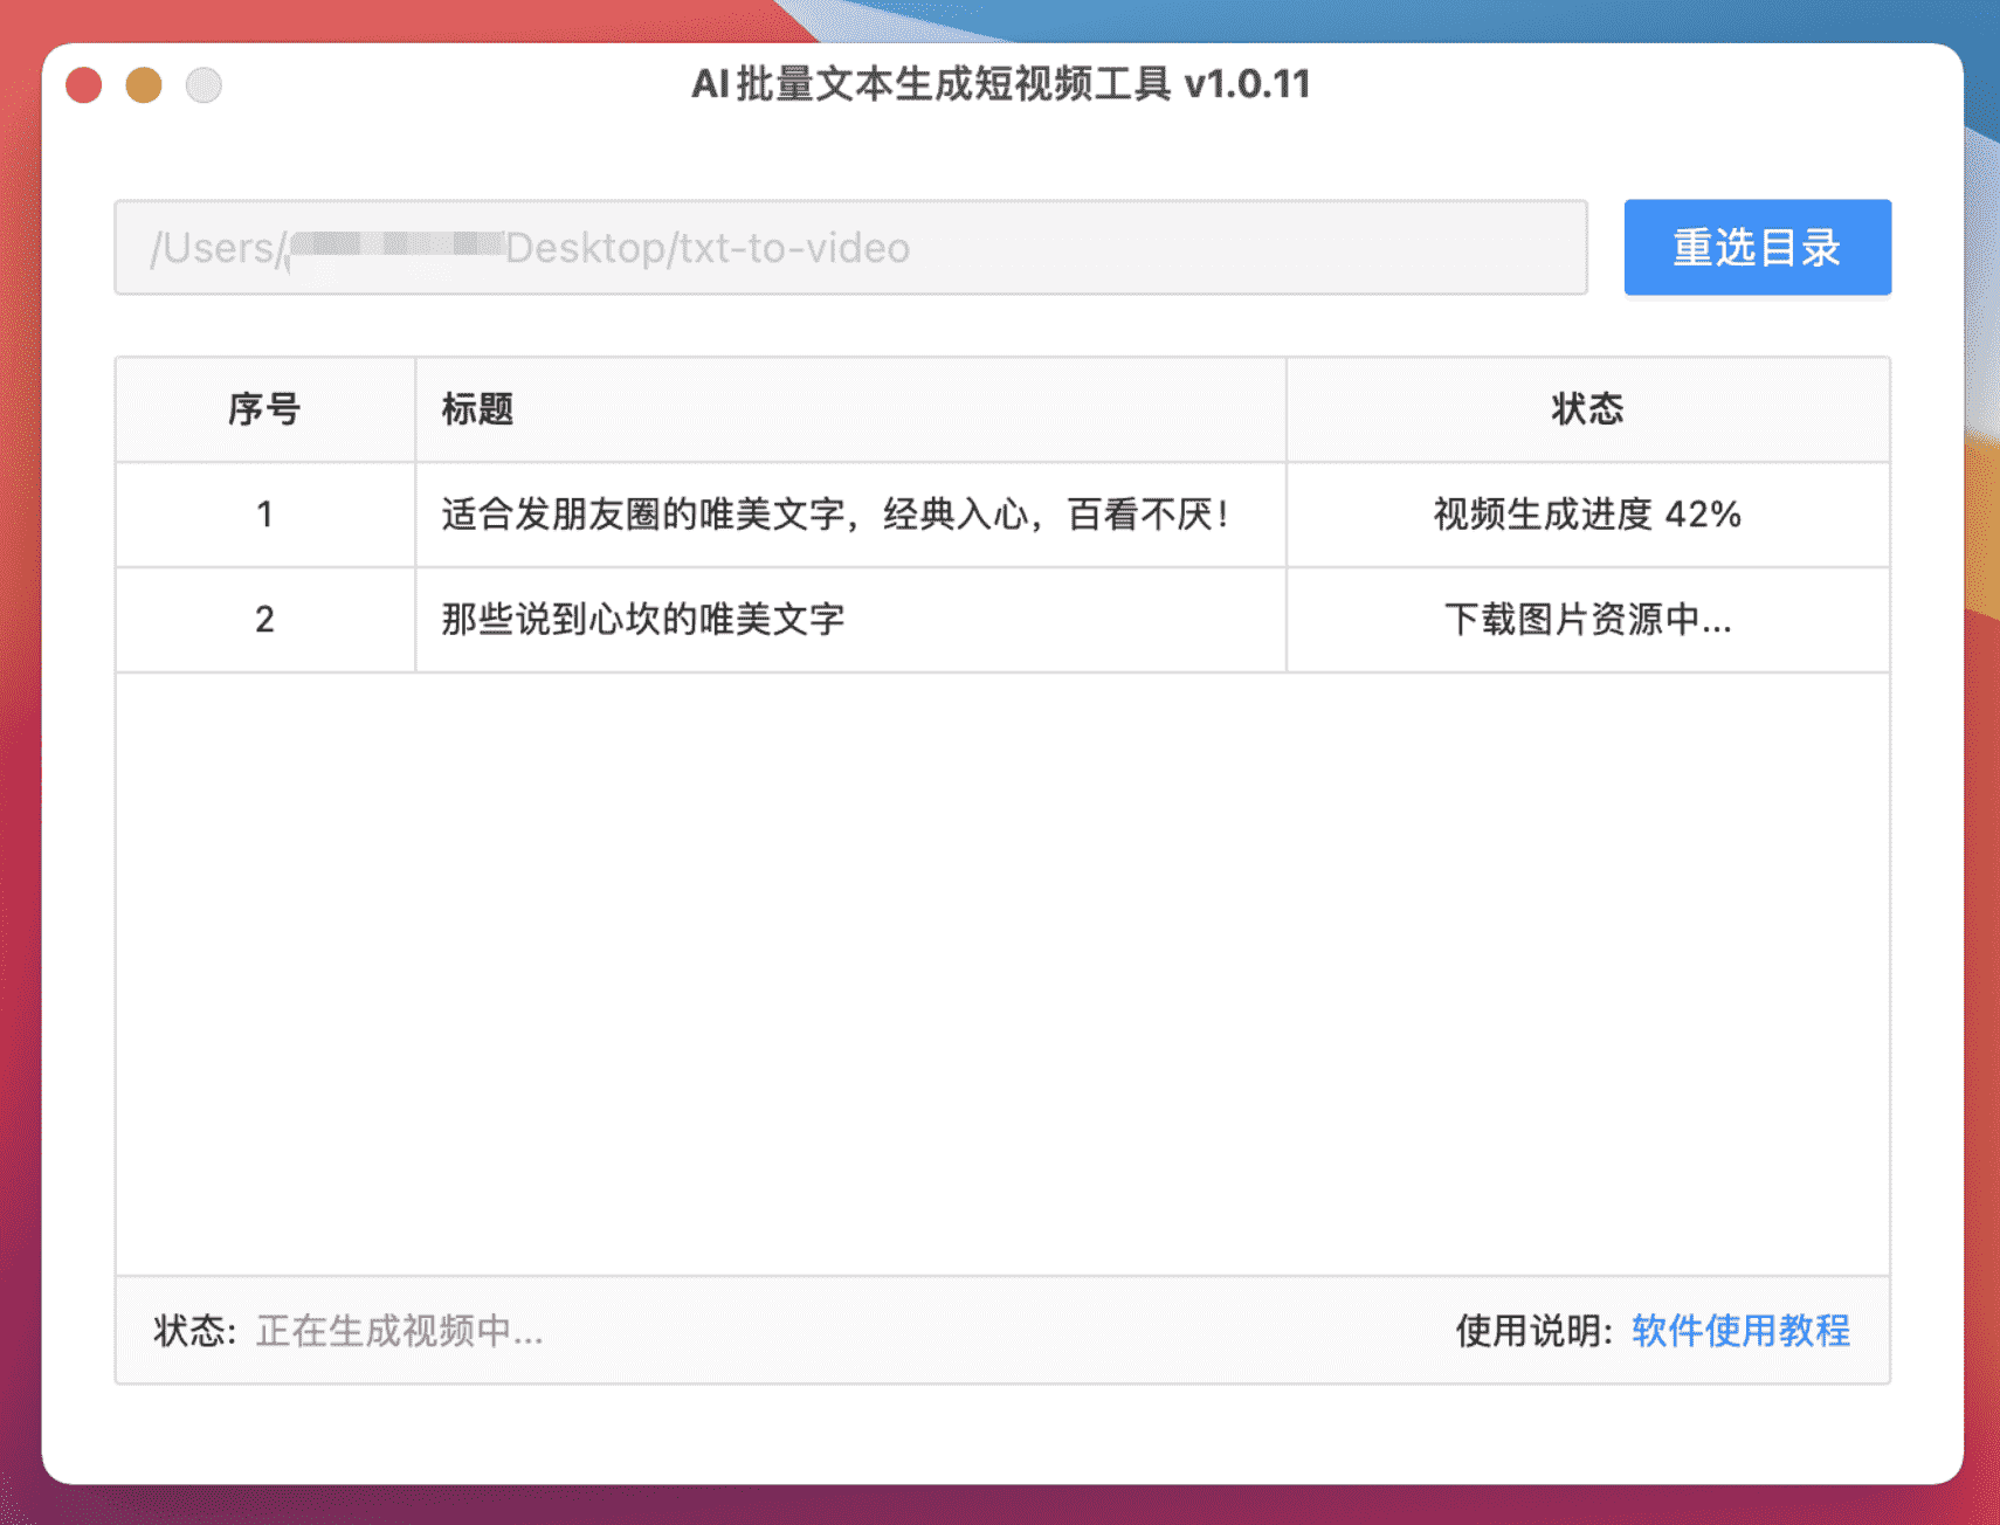Select title 适合发朋友圈的唯美文字 row

(851, 514)
